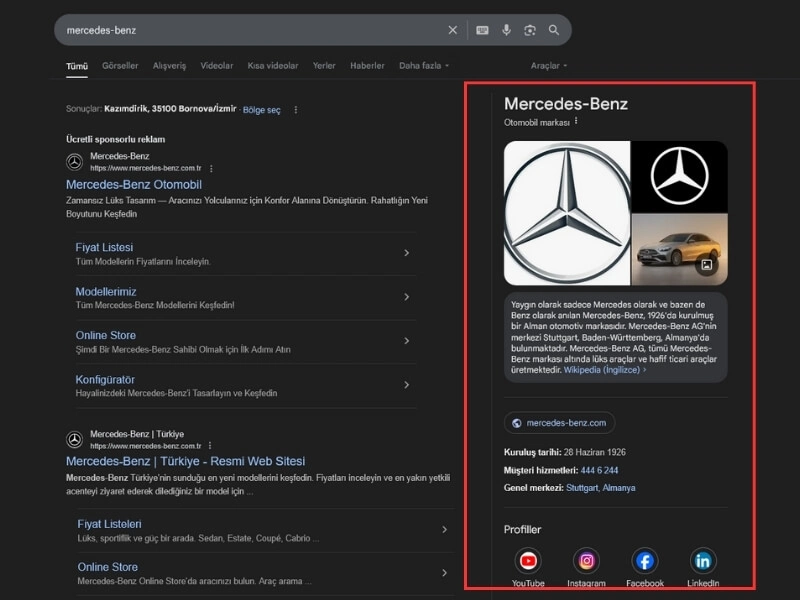Expand the Daha fazla dropdown

(423, 66)
